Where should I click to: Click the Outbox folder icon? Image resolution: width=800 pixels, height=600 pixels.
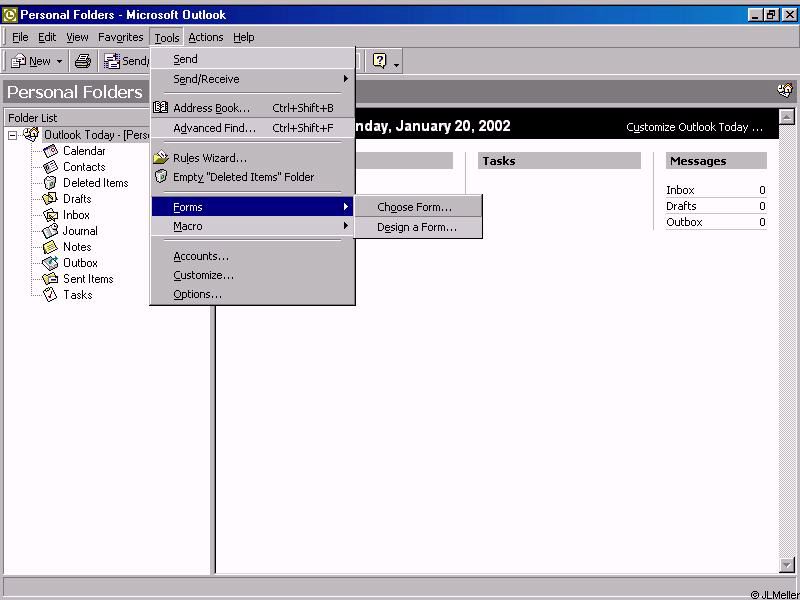coord(50,263)
